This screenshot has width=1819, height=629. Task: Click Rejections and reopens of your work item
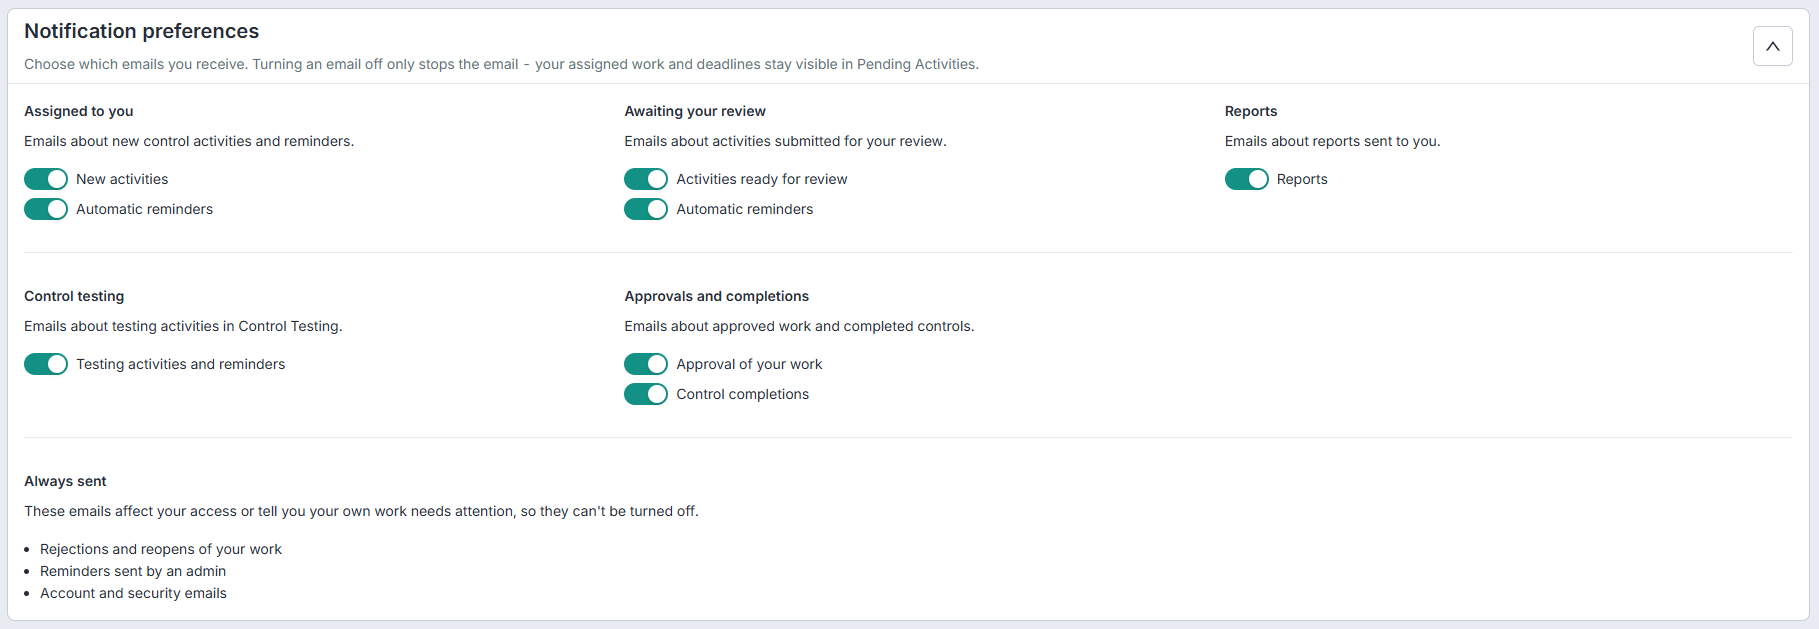coord(161,549)
